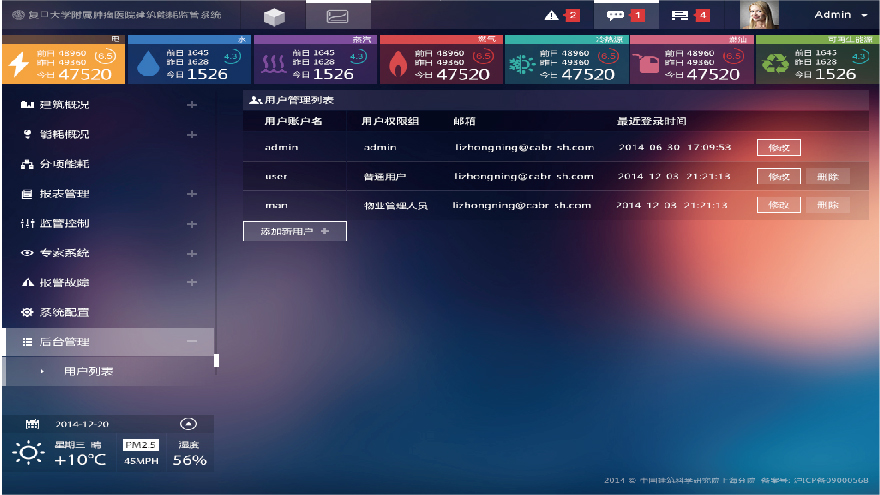Viewport: 880px width, 495px height.
Task: Click the recycle renewable energy tile
Action: (x=816, y=62)
